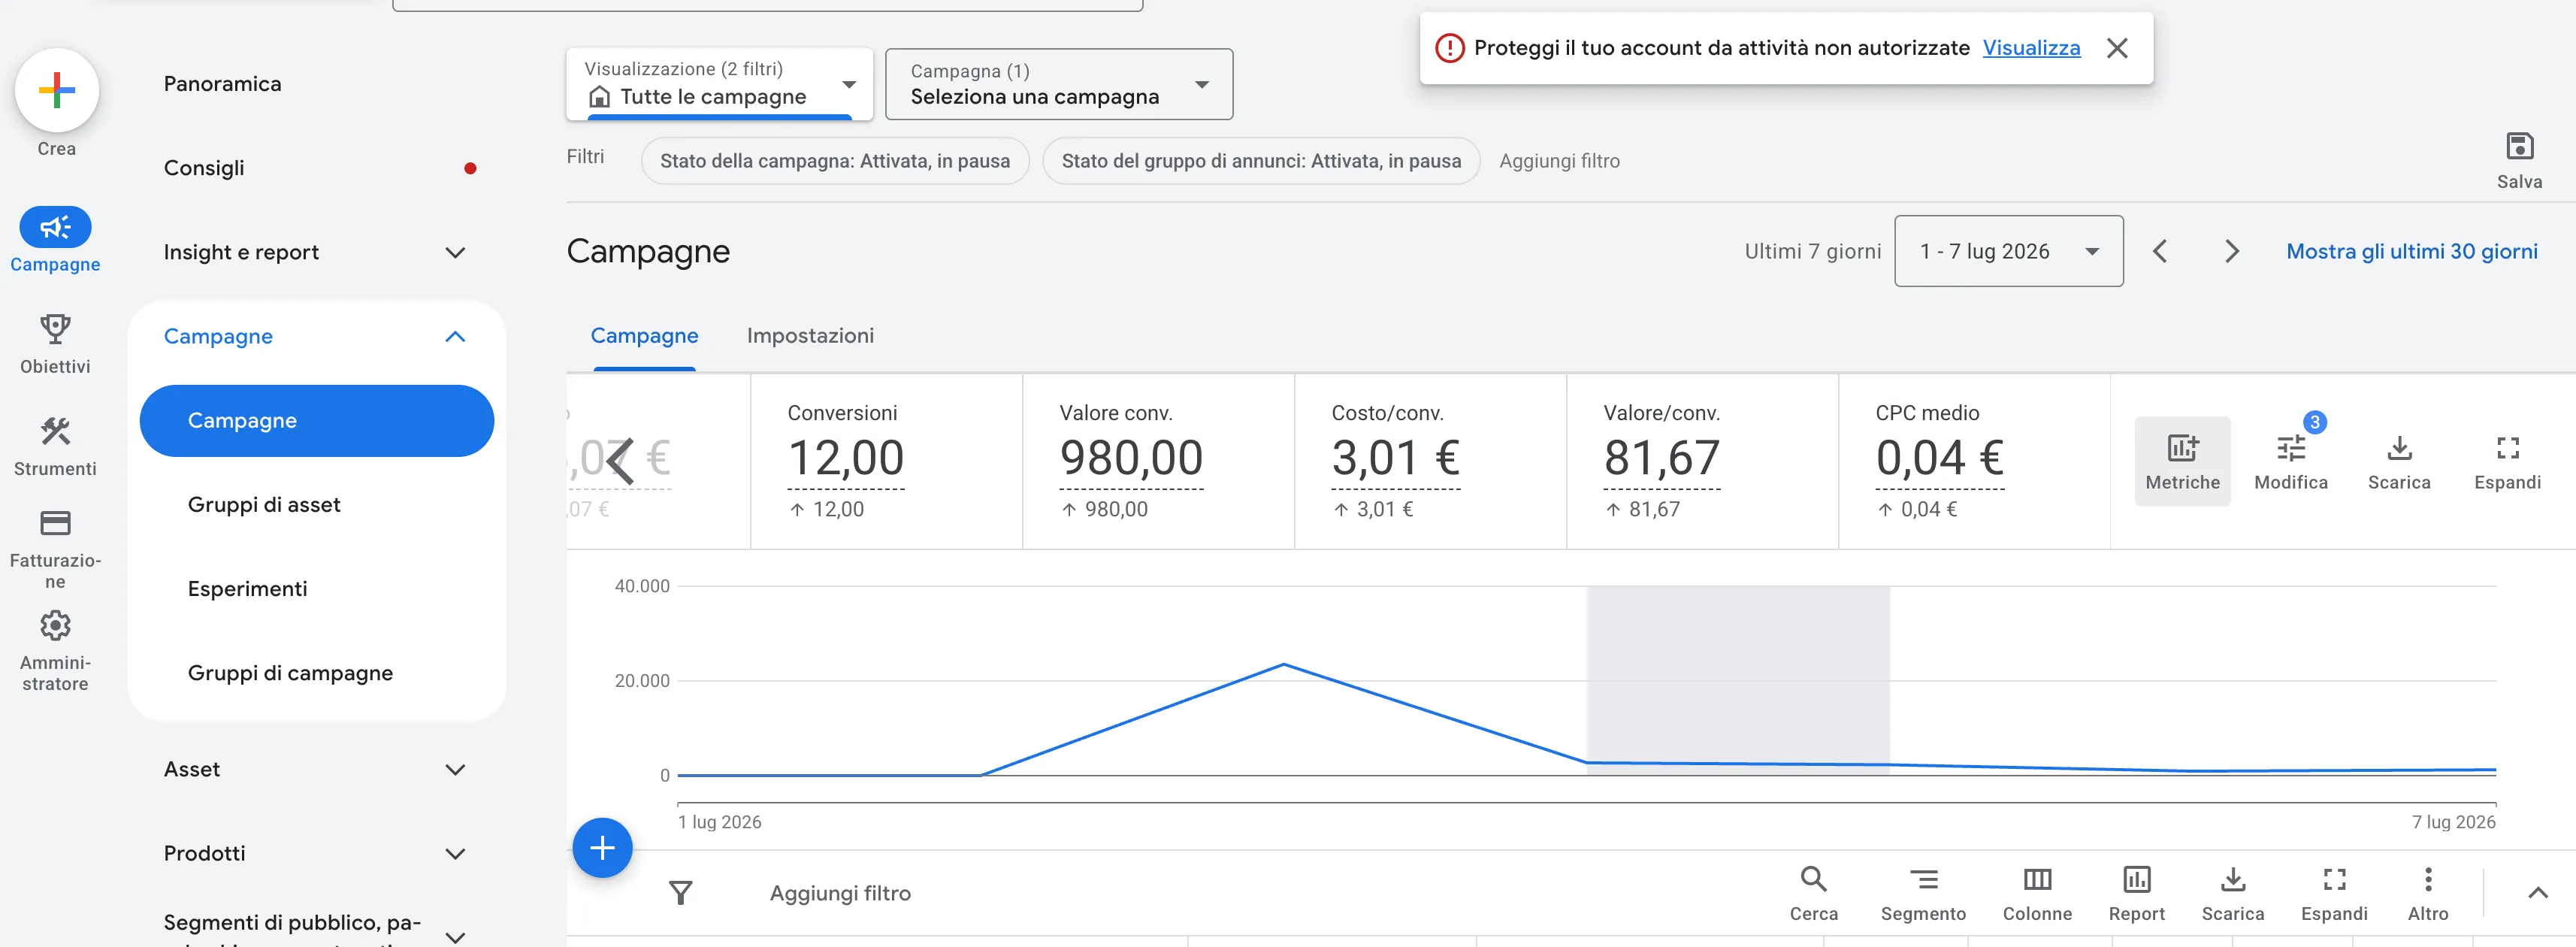
Task: Open the Report icon
Action: (2136, 880)
